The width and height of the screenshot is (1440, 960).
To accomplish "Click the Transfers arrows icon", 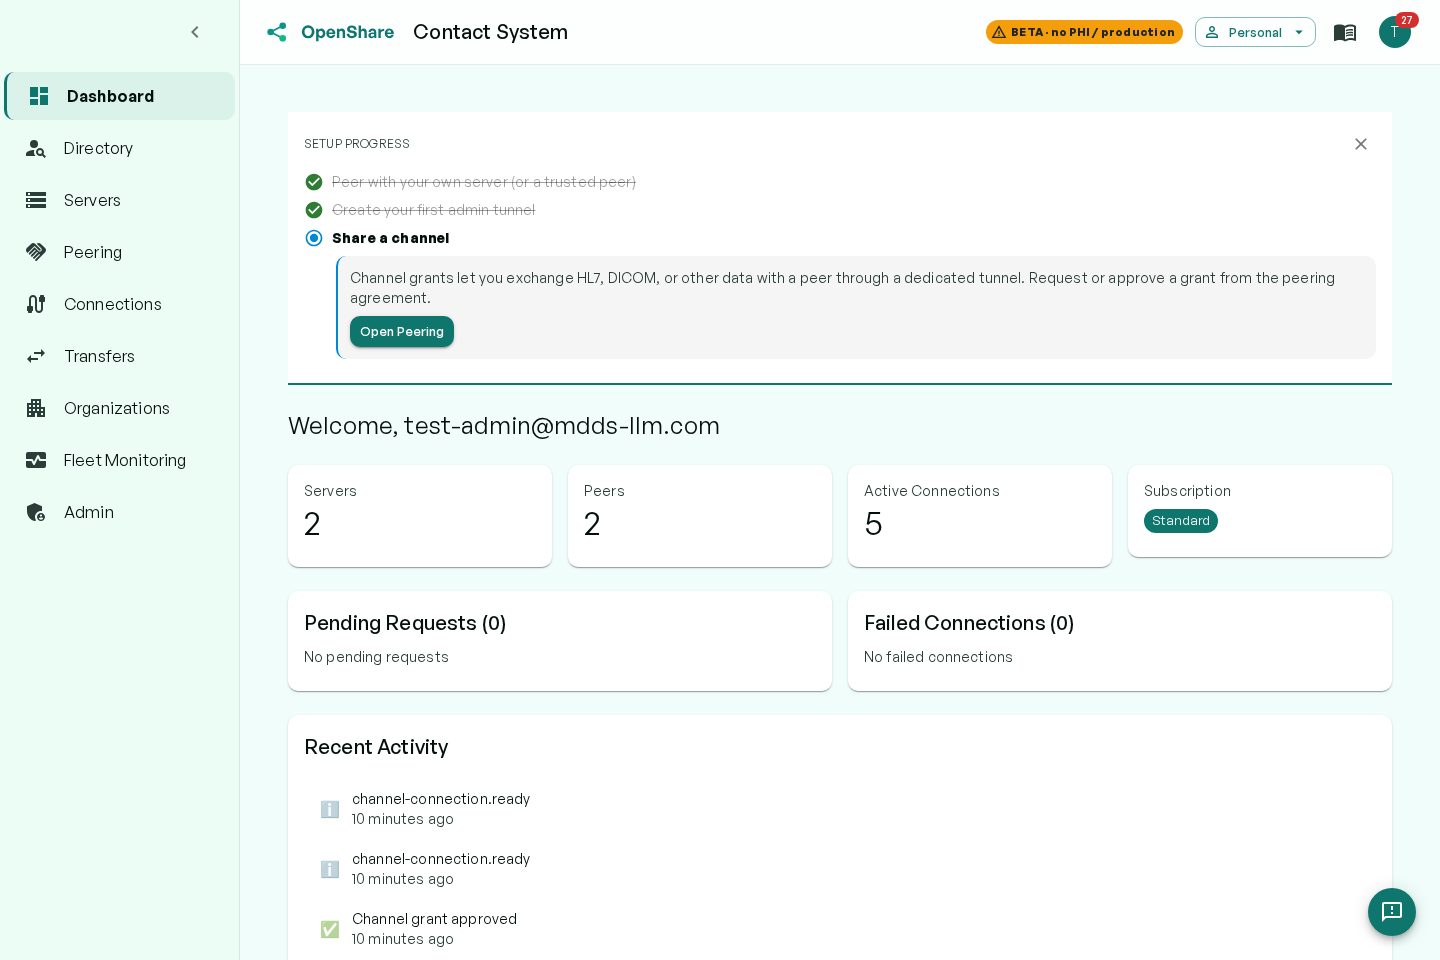I will coord(36,356).
